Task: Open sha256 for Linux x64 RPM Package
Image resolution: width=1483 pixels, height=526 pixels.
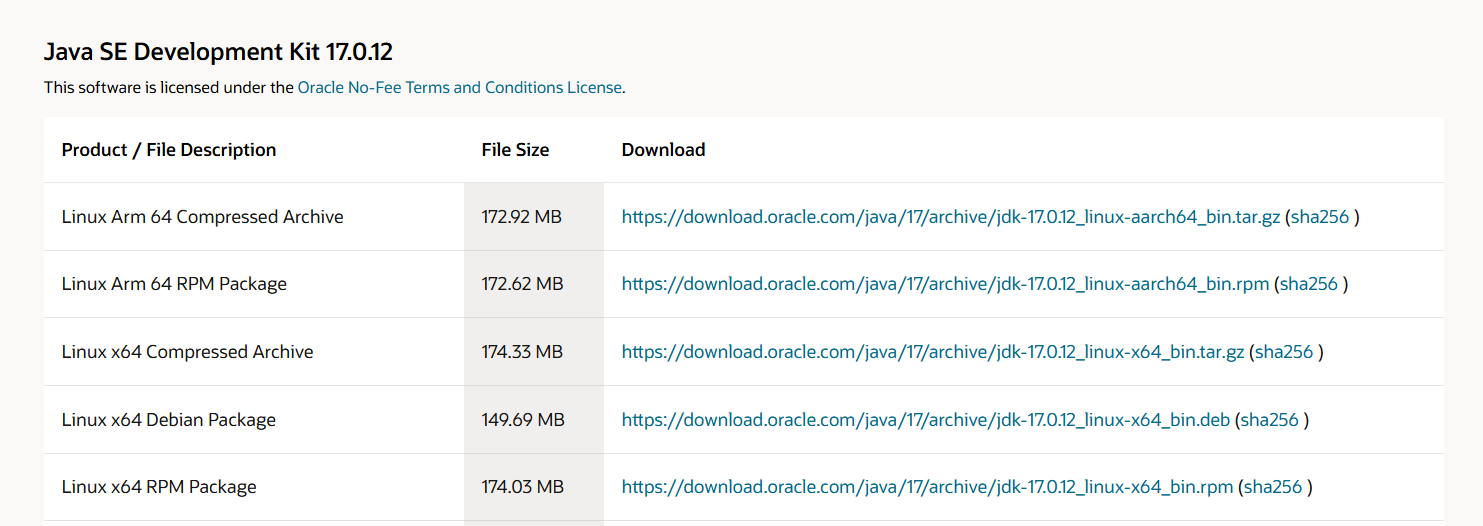Action: coord(1273,487)
